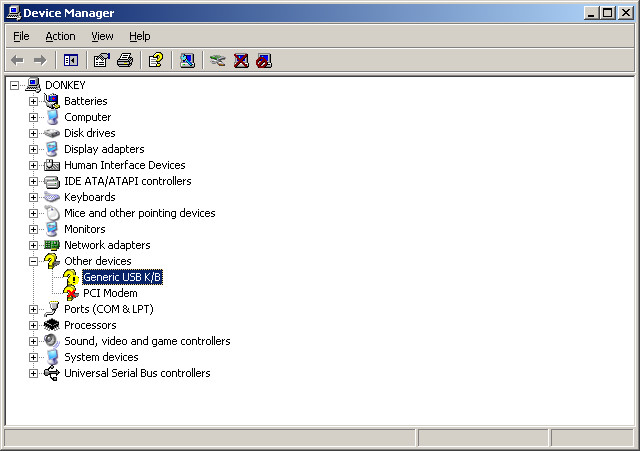Image resolution: width=640 pixels, height=451 pixels.
Task: Collapse the DONKEY root node
Action: [x=14, y=85]
